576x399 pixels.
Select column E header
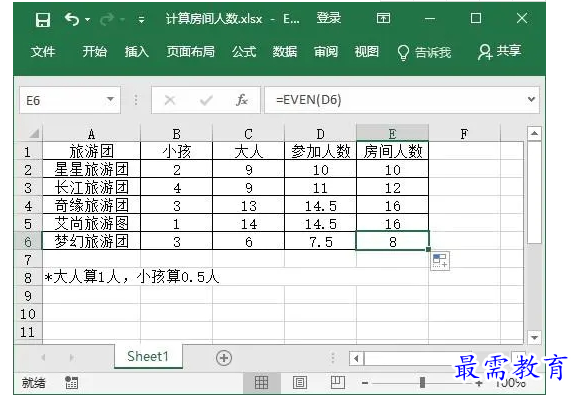[x=392, y=133]
